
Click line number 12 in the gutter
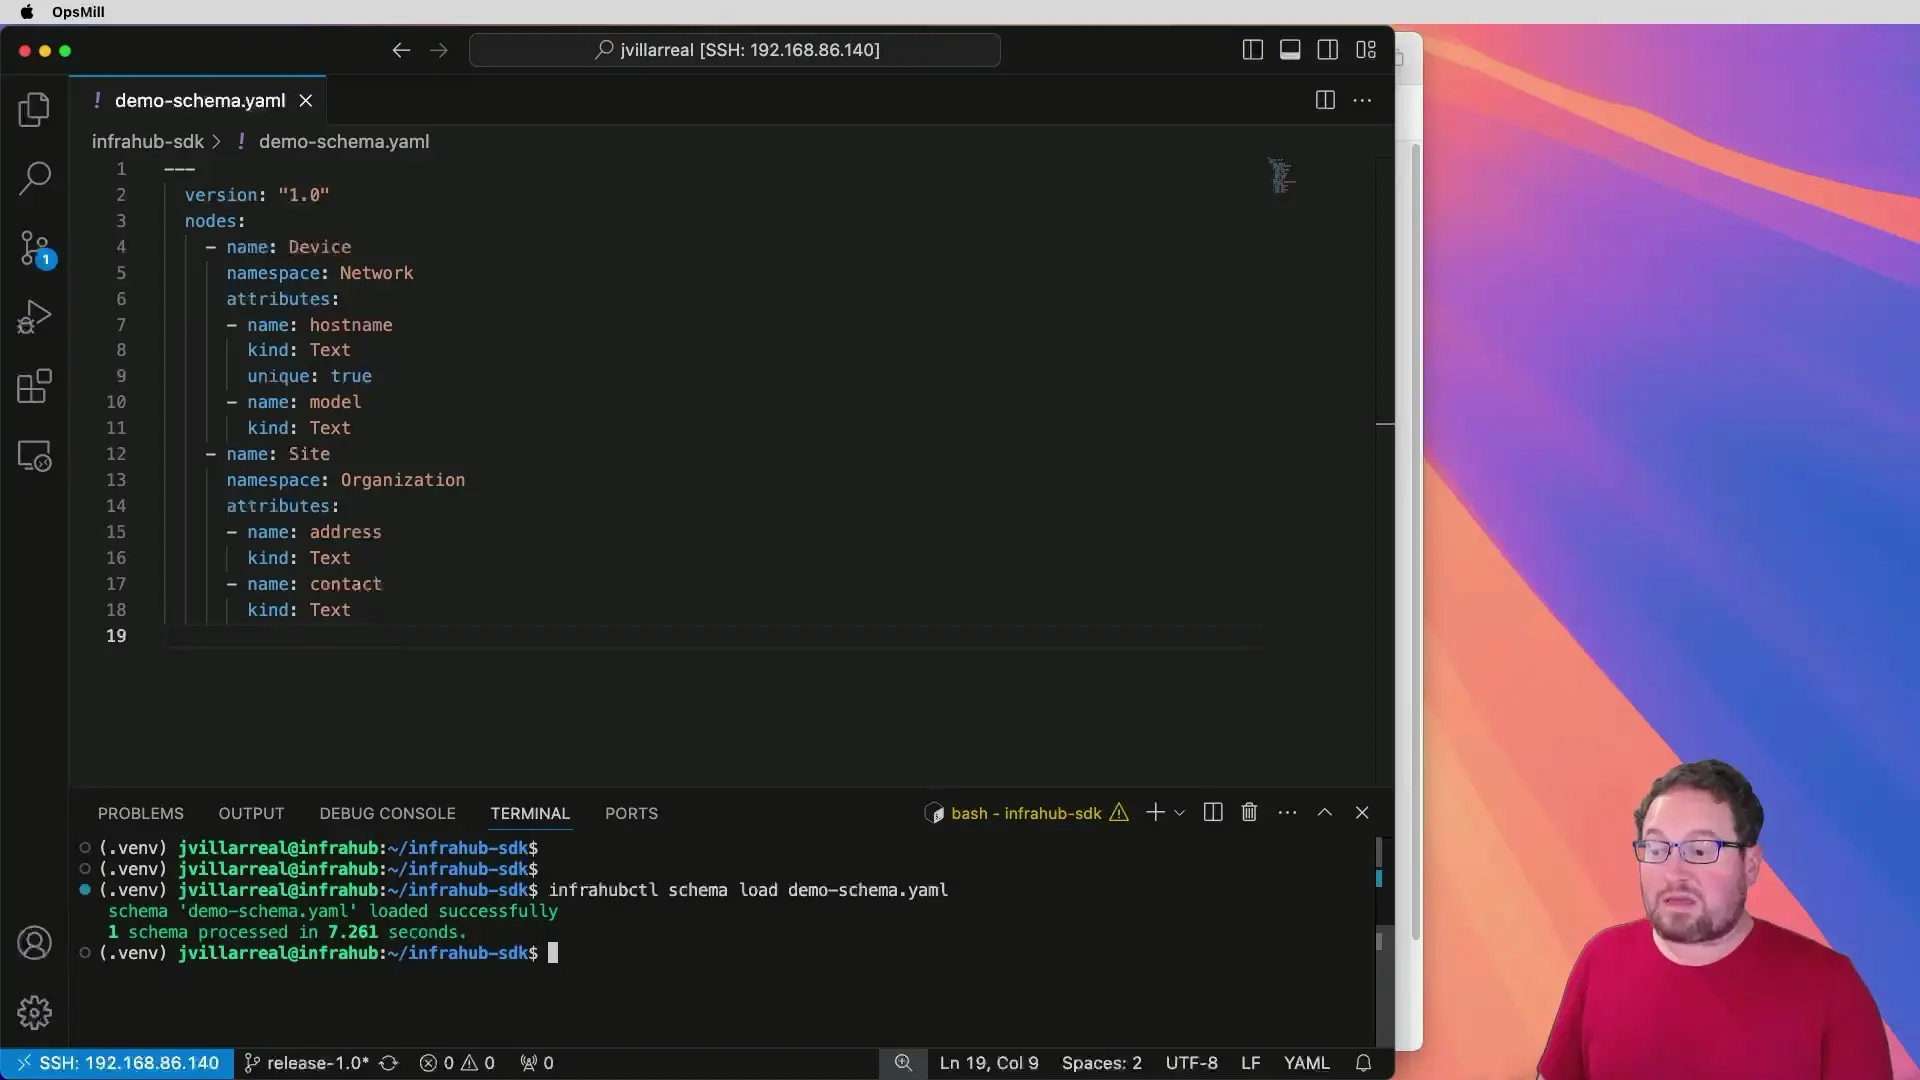[x=116, y=454]
